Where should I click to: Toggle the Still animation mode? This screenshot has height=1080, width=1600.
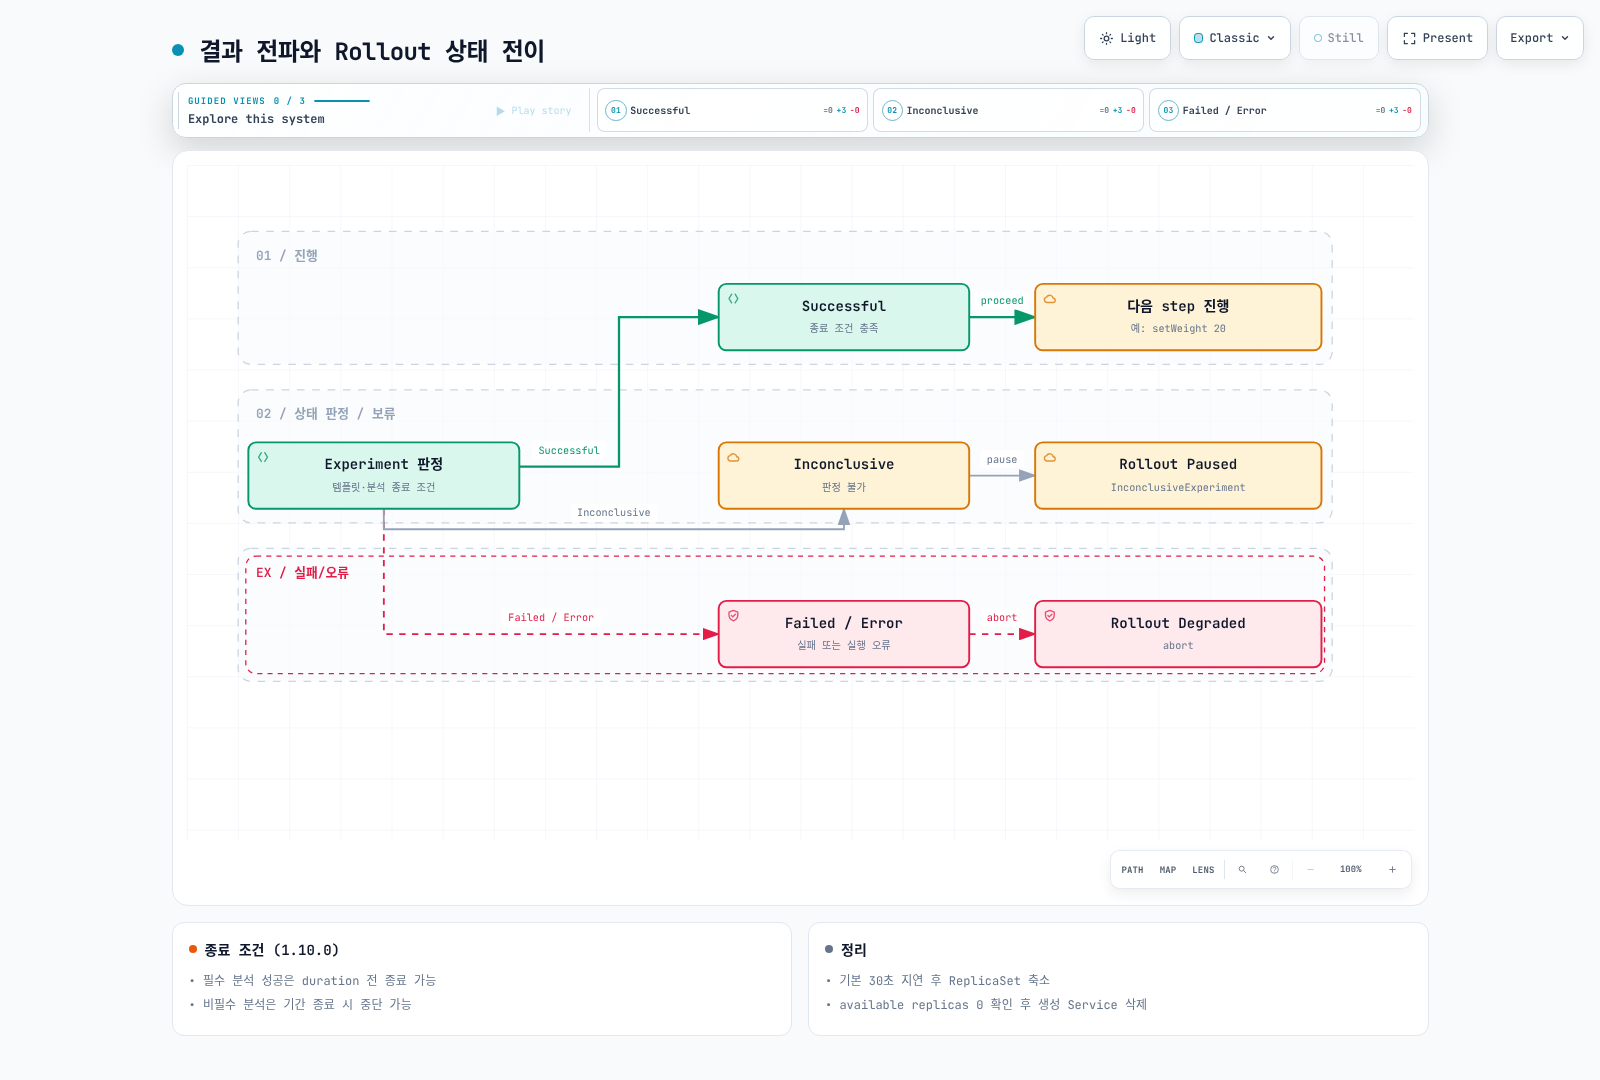point(1339,38)
